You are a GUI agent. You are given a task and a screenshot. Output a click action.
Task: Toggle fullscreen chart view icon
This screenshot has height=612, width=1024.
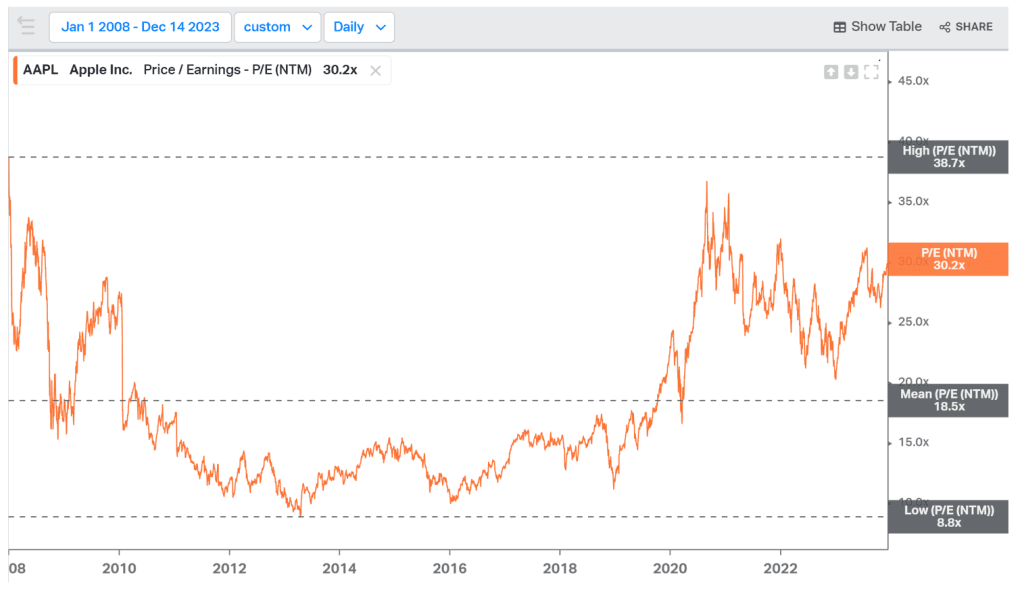pyautogui.click(x=871, y=72)
